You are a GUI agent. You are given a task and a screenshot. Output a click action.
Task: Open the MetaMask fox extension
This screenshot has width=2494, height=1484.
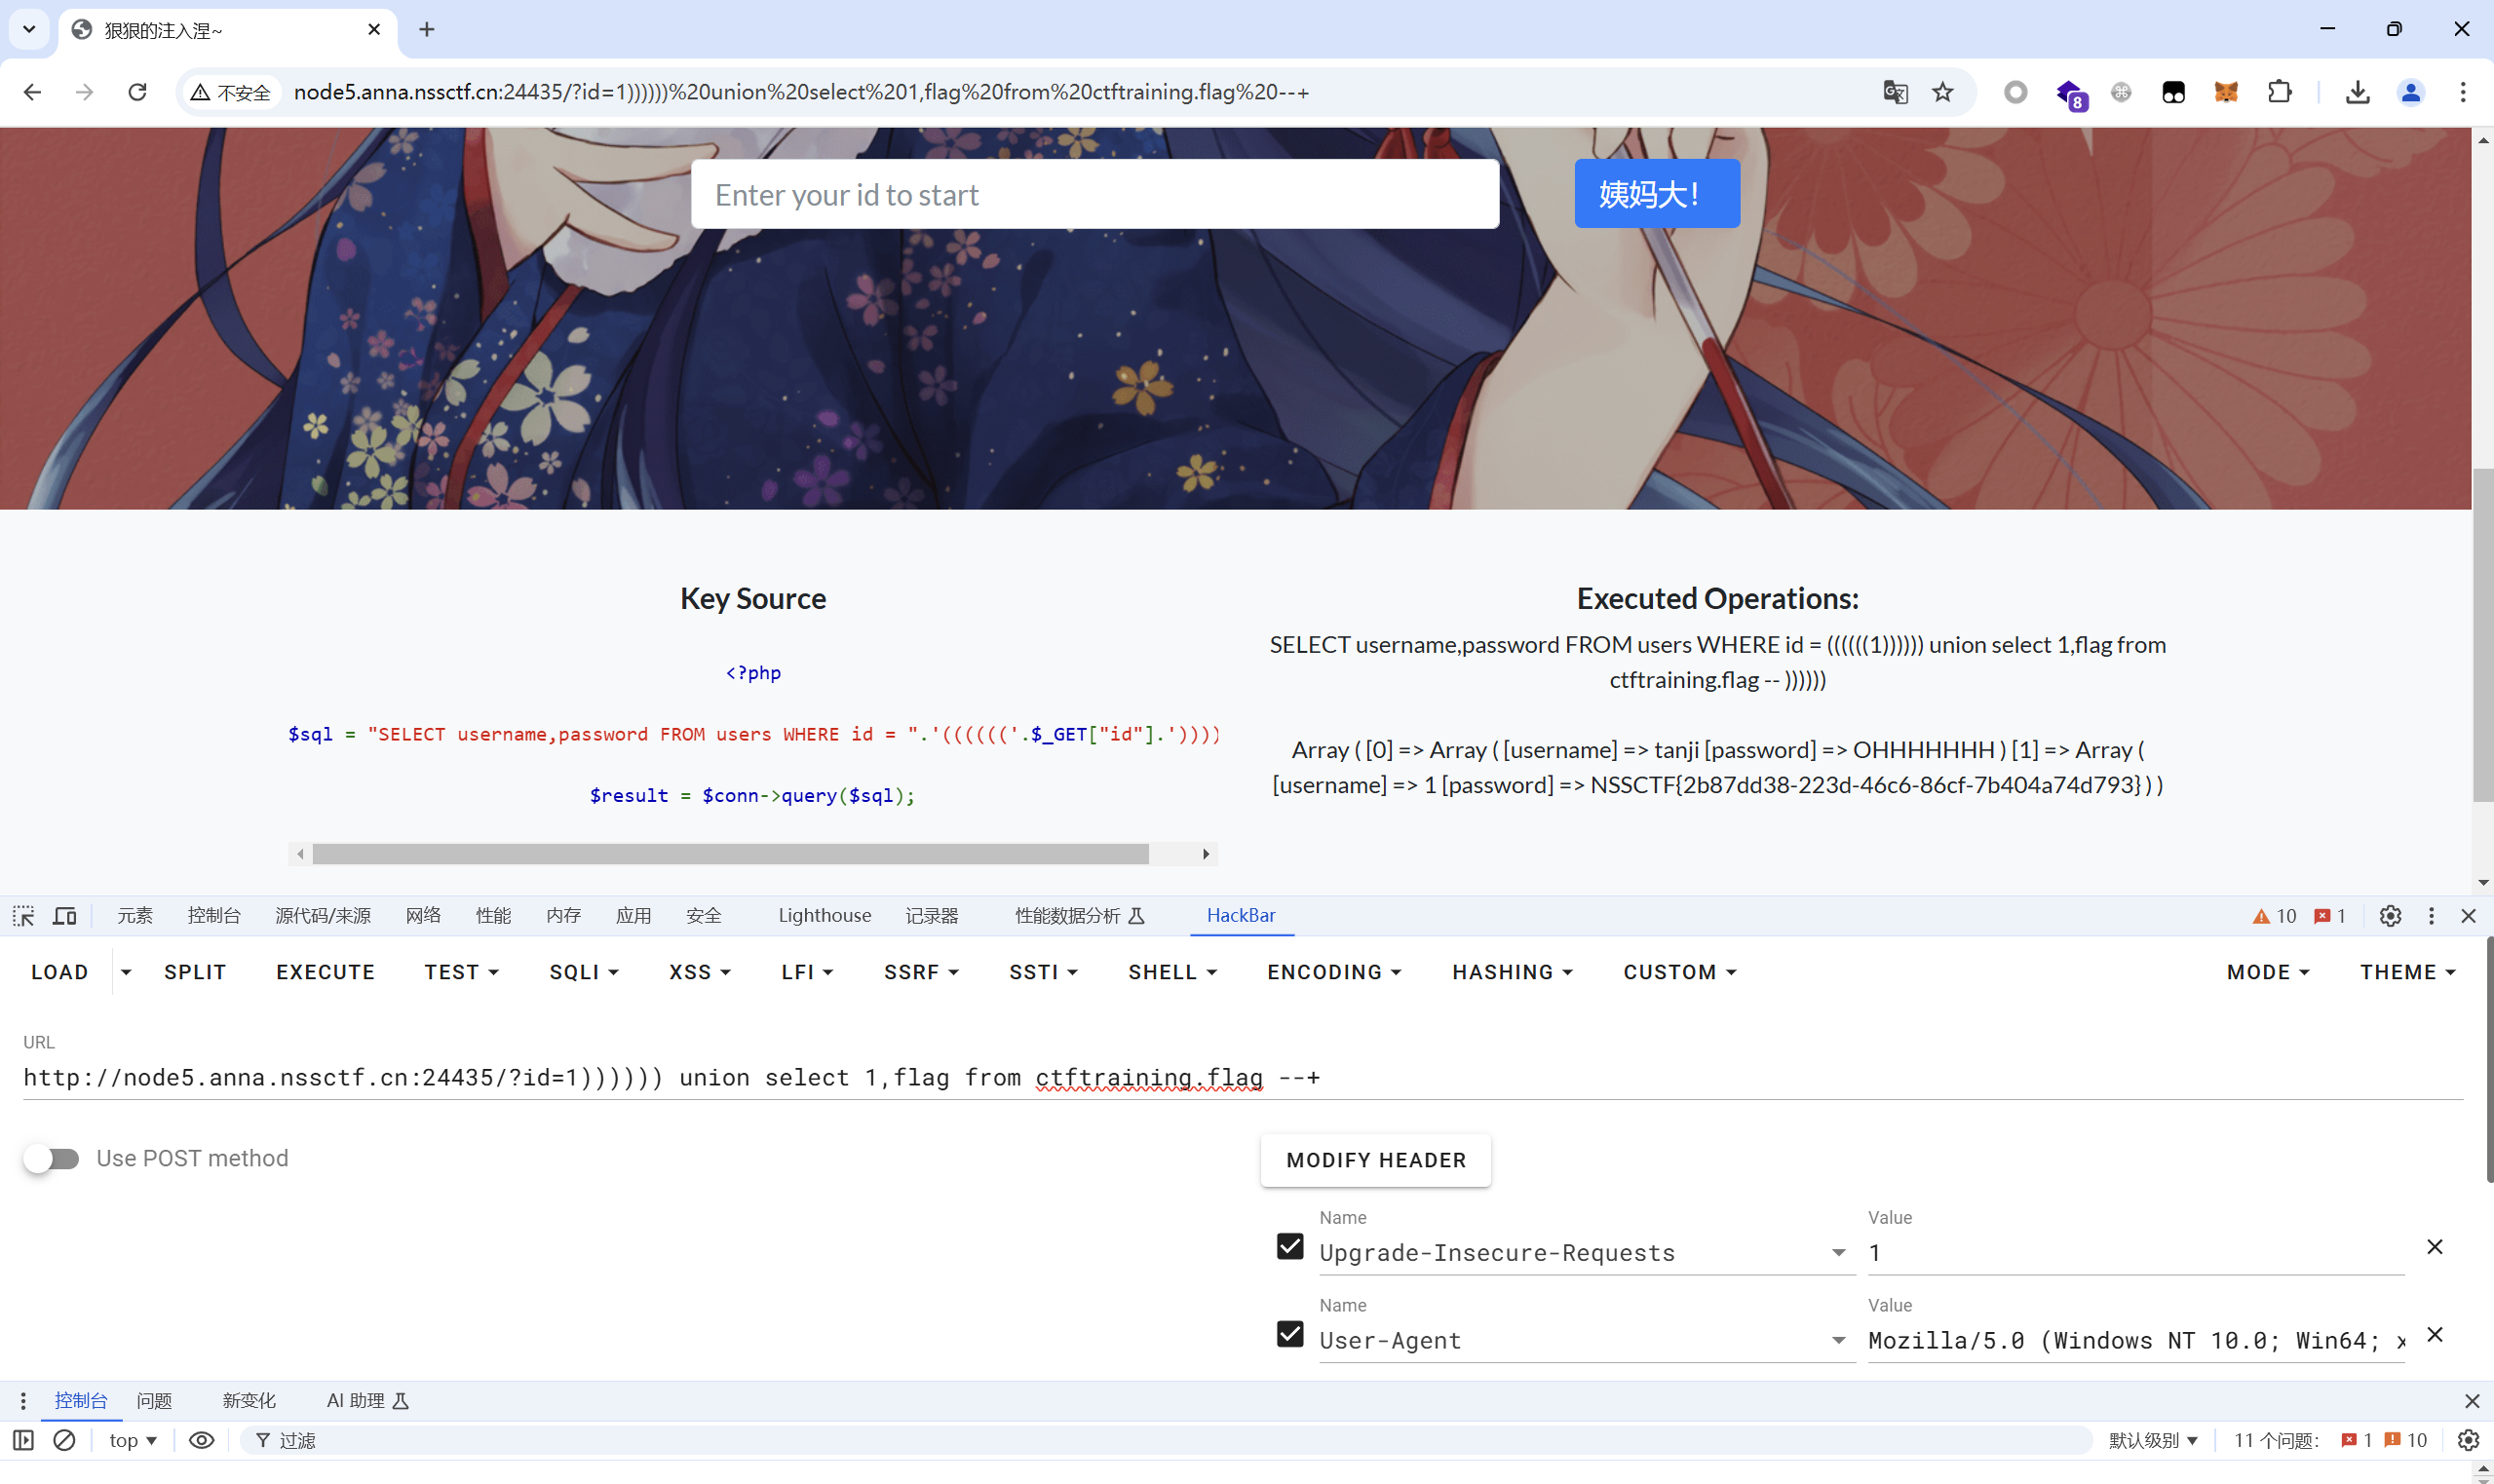2226,92
